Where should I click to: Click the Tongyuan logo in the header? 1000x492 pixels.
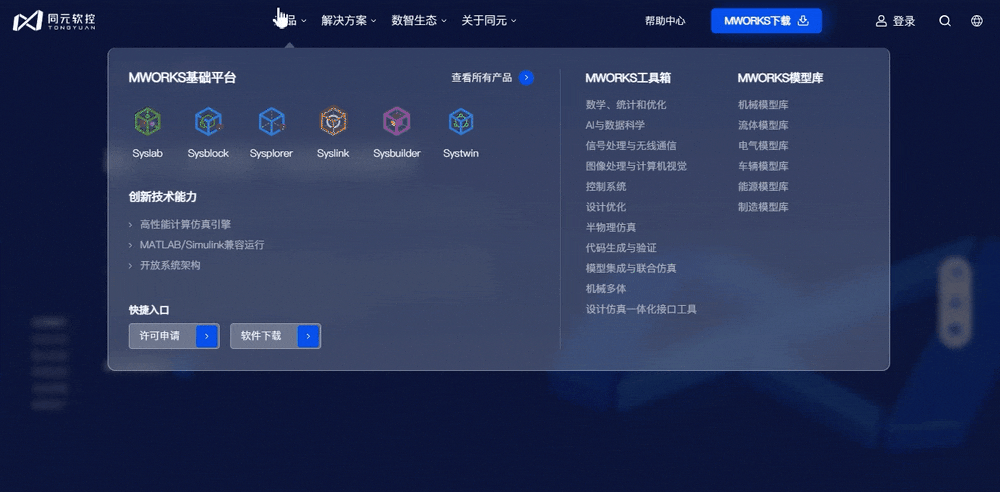[x=54, y=20]
